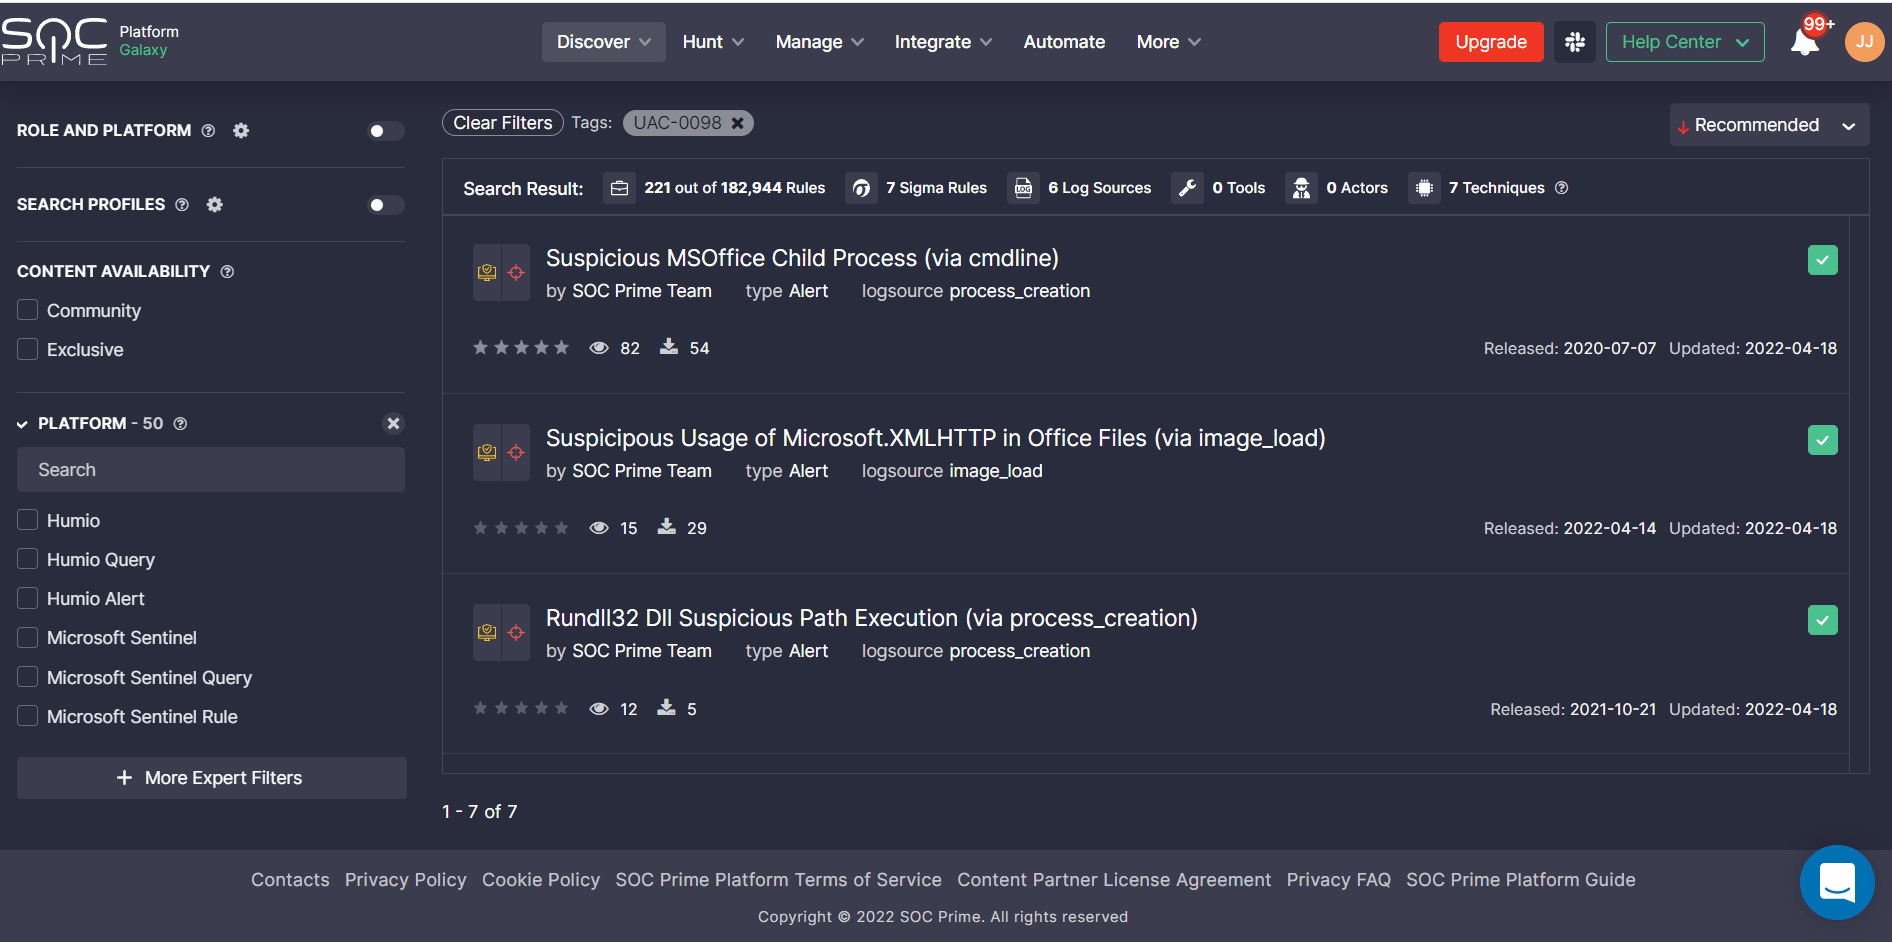Collapse the Platform filter section
1892x942 pixels.
(22, 424)
